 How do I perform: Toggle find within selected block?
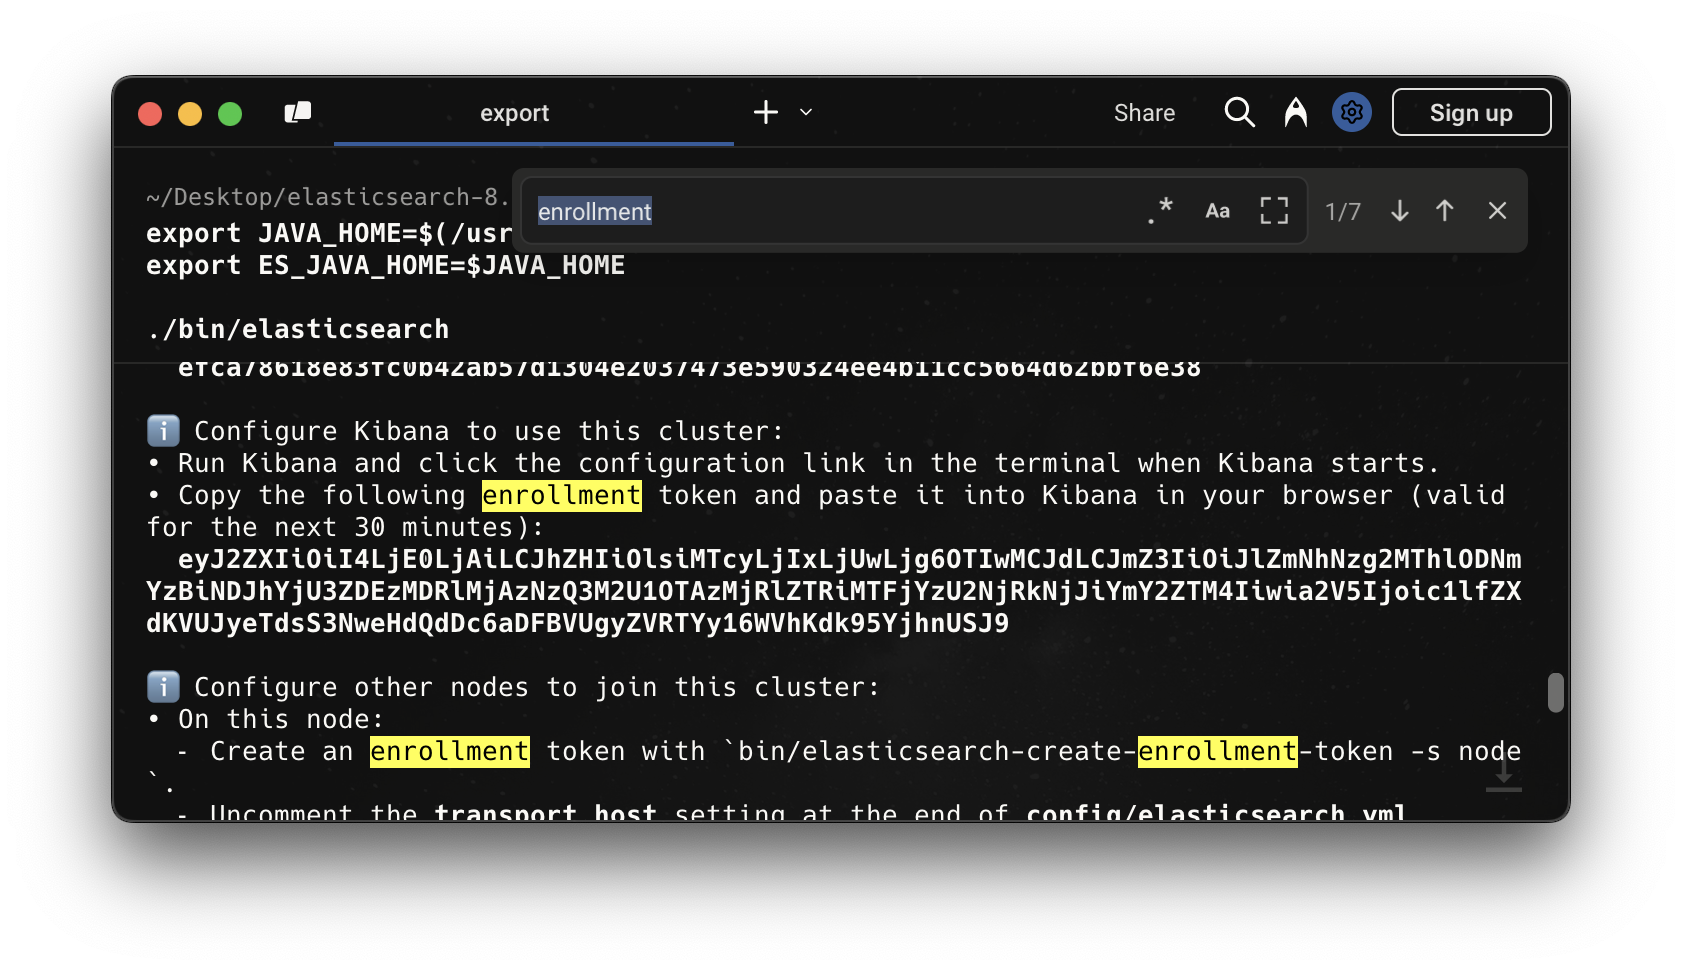coord(1273,211)
